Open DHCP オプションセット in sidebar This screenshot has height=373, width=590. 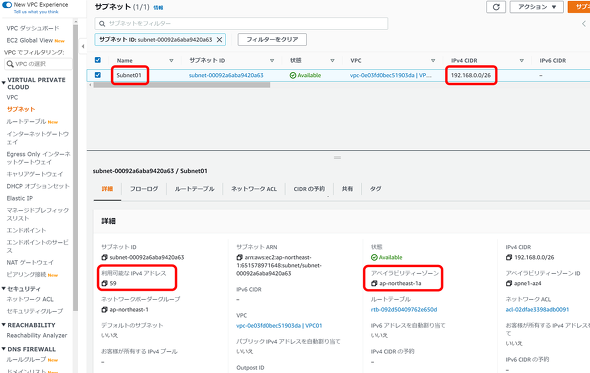tap(38, 186)
